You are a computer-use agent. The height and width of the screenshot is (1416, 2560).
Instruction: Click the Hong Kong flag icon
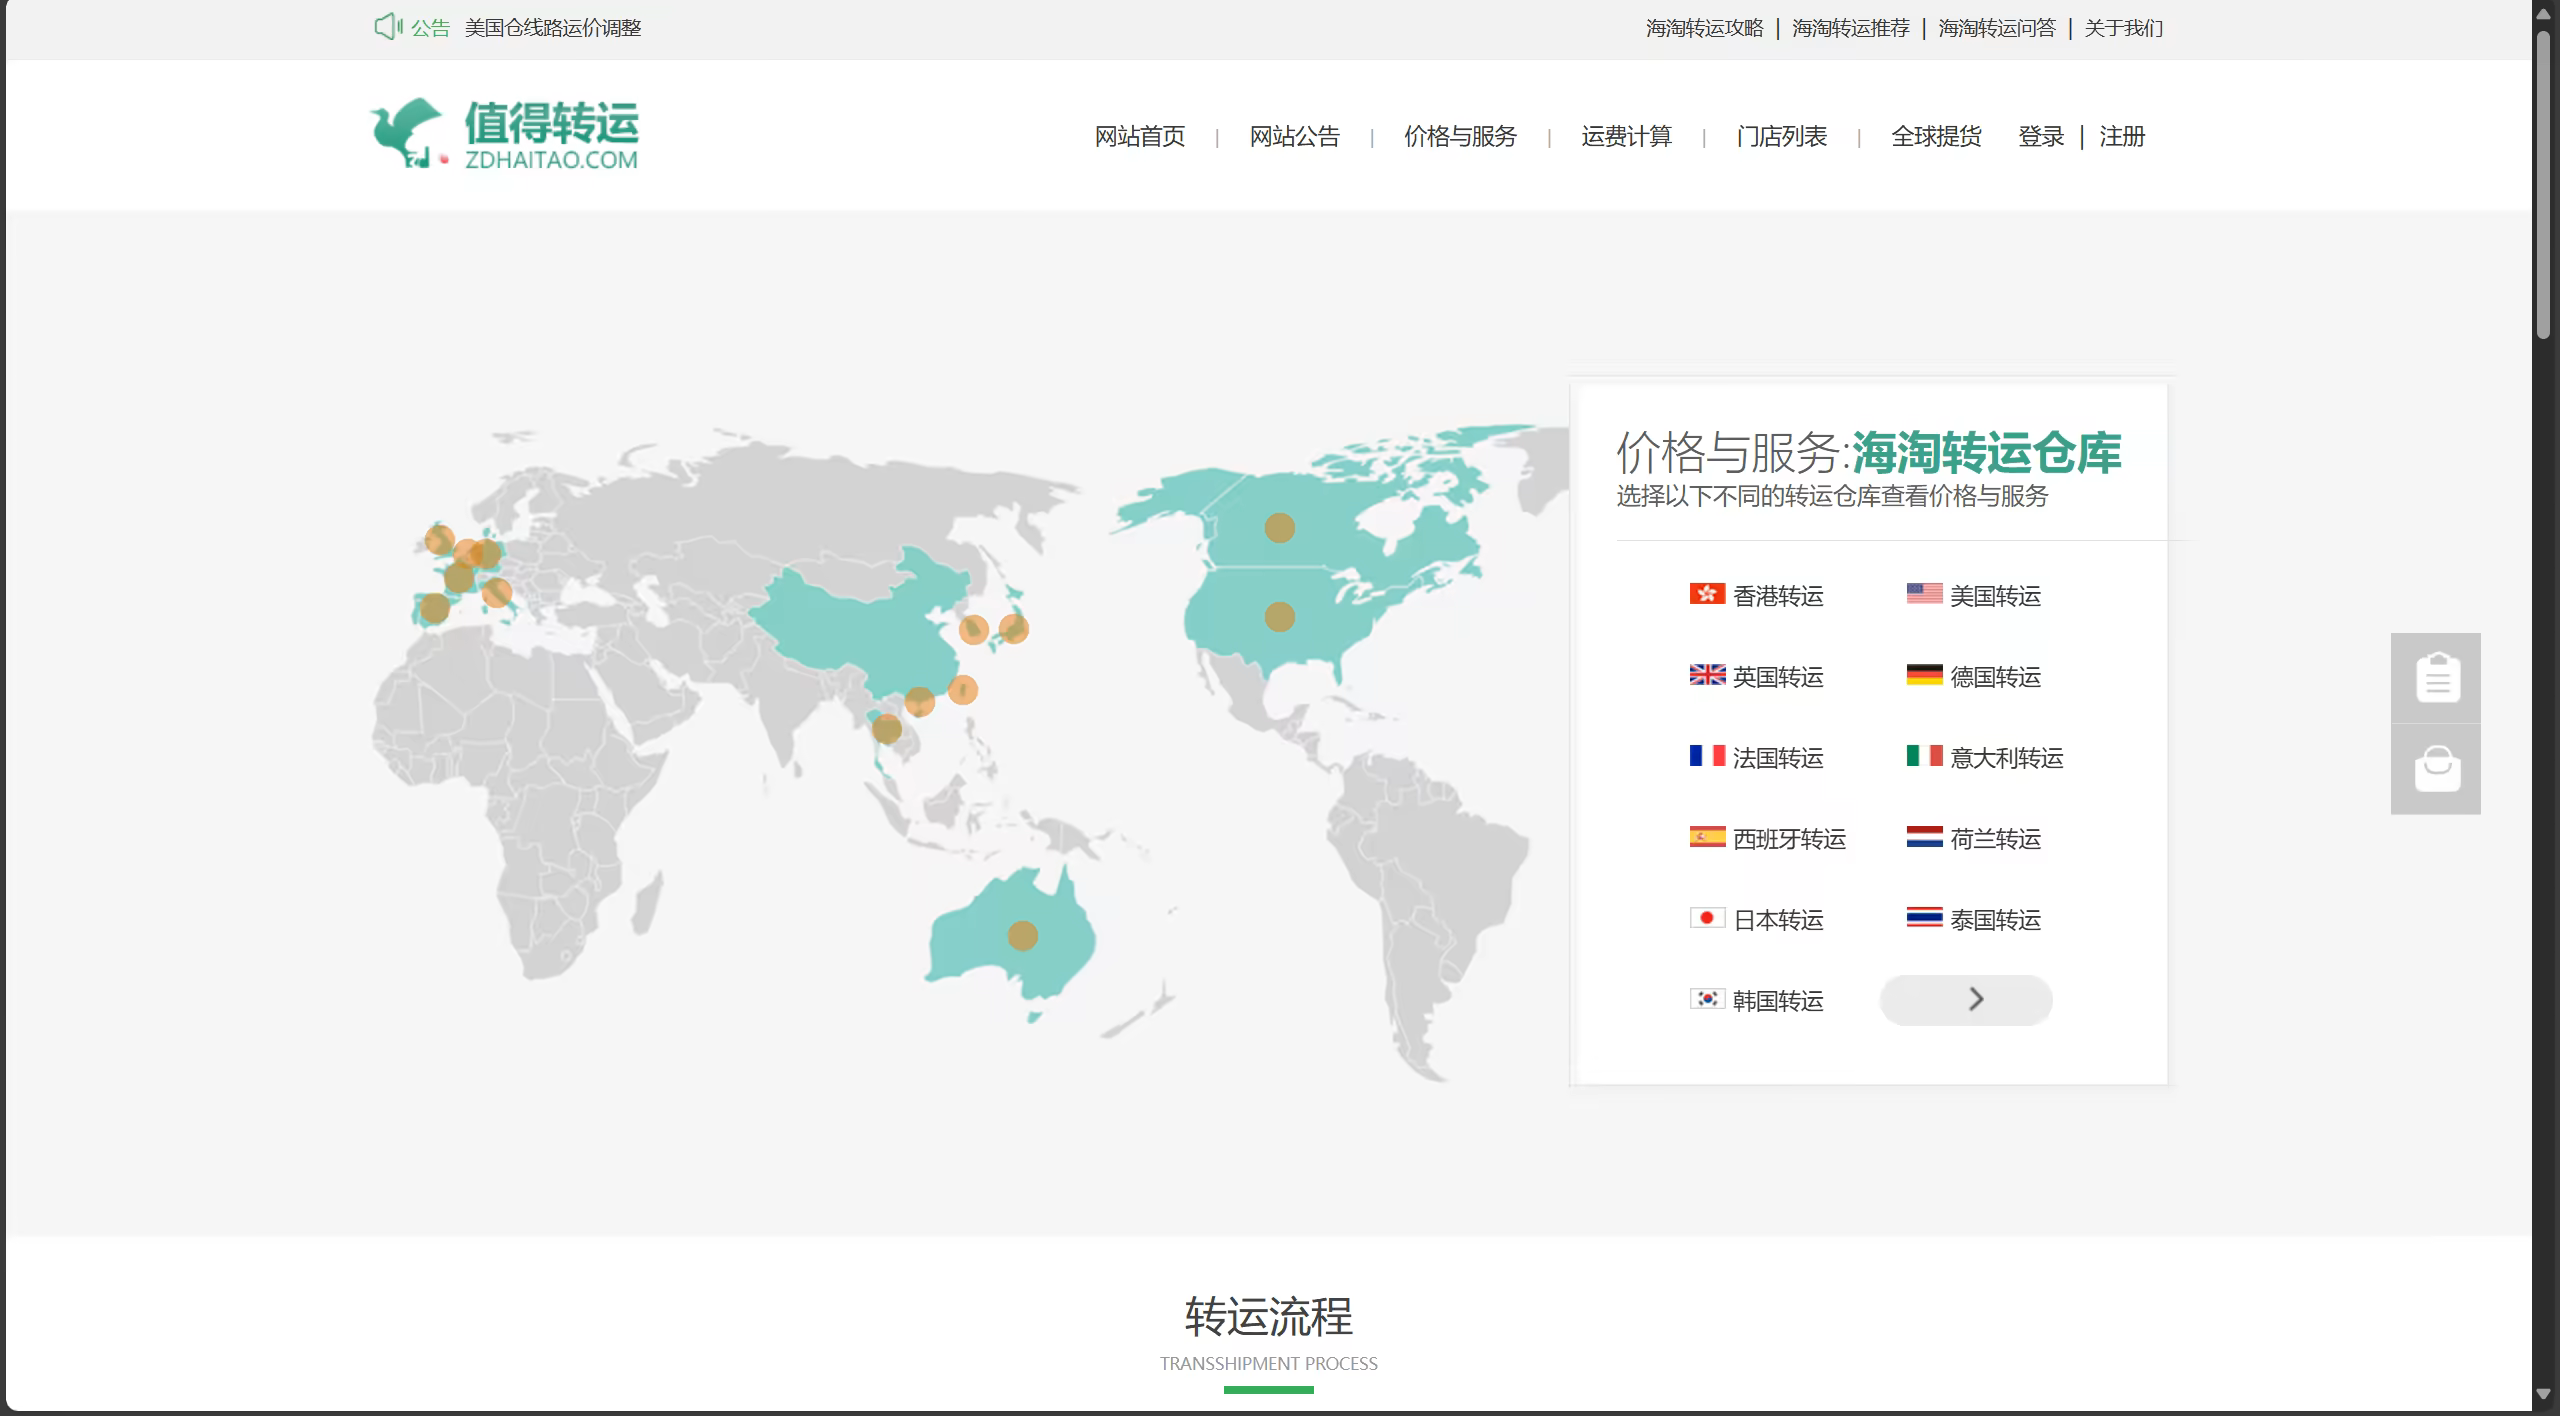pos(1707,594)
